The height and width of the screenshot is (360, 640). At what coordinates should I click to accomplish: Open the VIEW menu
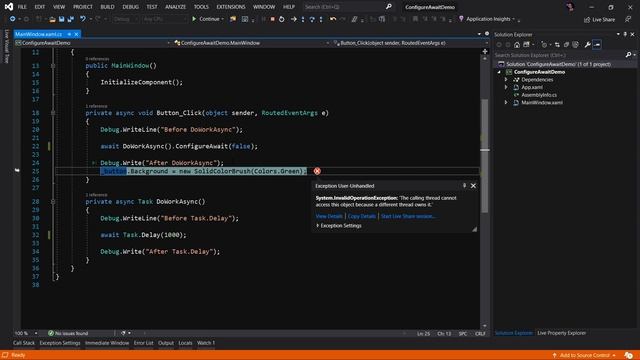tap(59, 7)
